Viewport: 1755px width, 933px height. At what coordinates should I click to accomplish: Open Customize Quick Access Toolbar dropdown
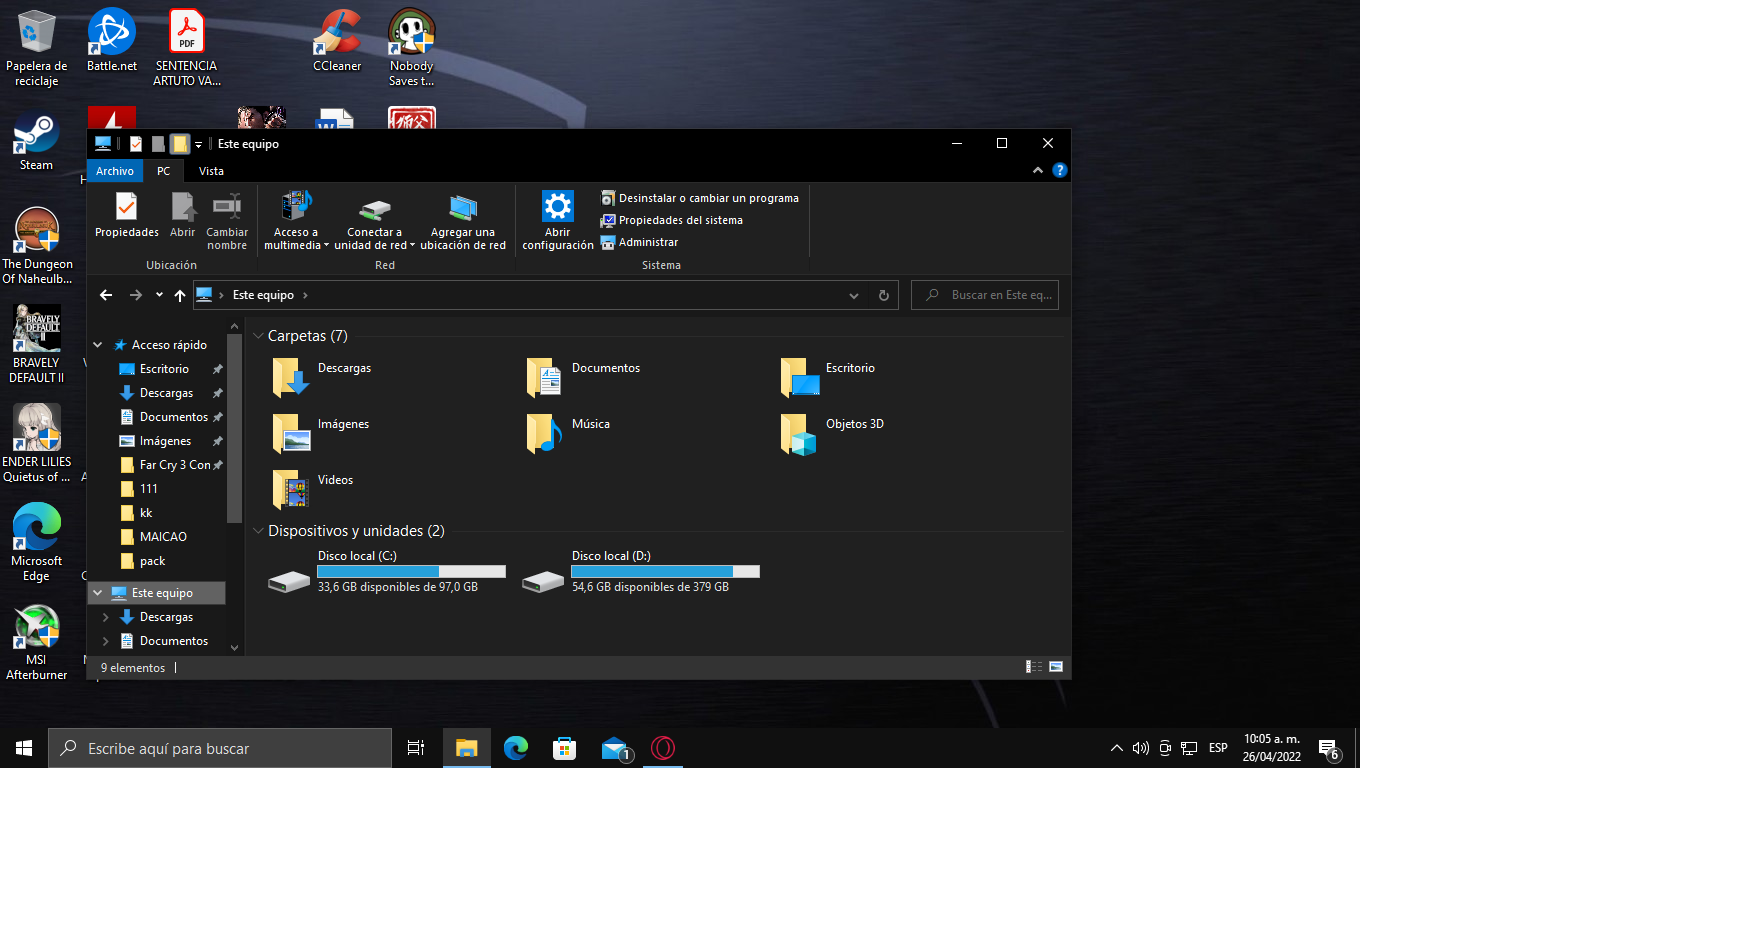click(198, 144)
